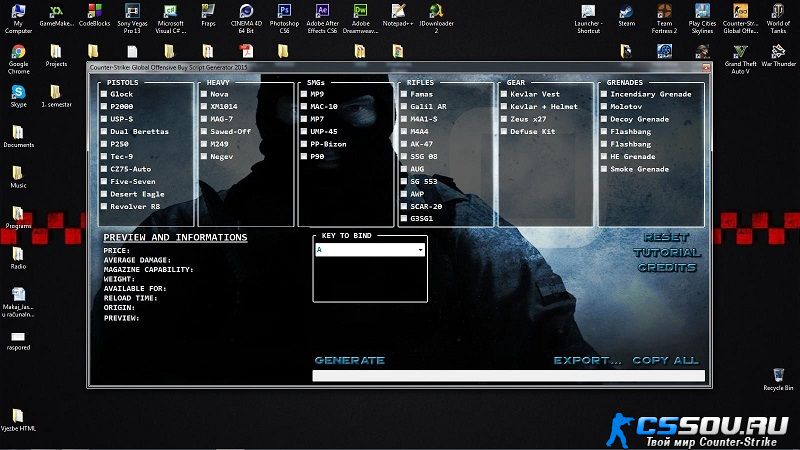Open the Documents folder icon

coord(18,136)
